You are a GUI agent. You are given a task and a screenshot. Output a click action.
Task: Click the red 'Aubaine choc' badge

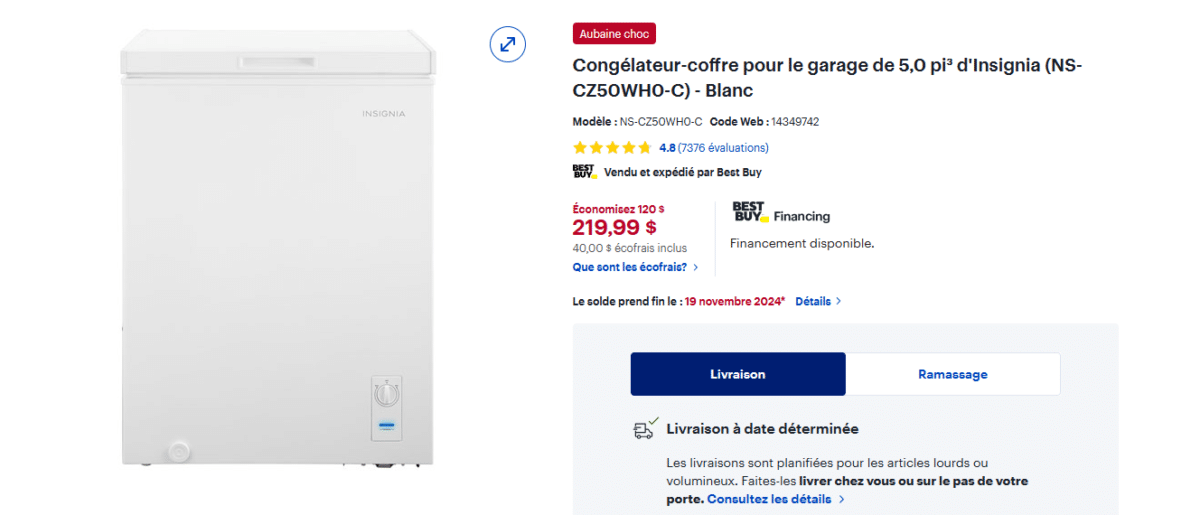614,34
